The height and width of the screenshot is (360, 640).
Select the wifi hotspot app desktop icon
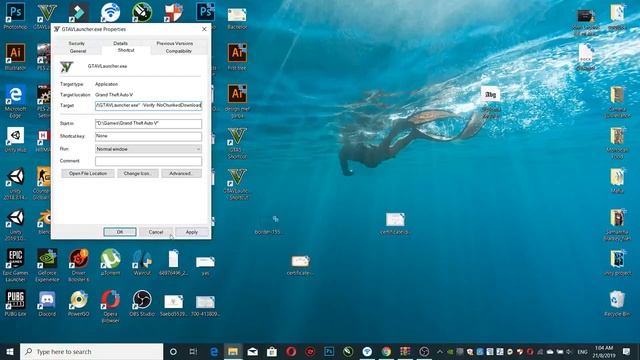tap(110, 12)
